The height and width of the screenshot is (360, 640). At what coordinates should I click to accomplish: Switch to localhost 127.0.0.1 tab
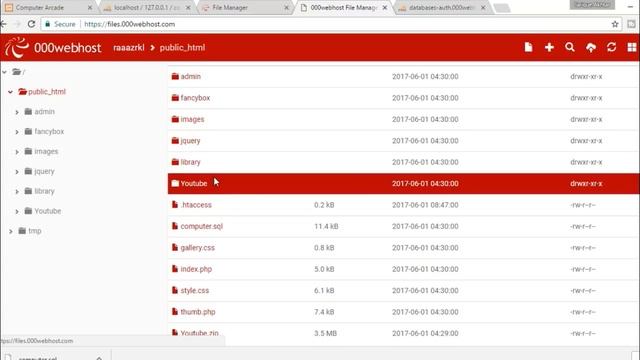click(x=146, y=7)
